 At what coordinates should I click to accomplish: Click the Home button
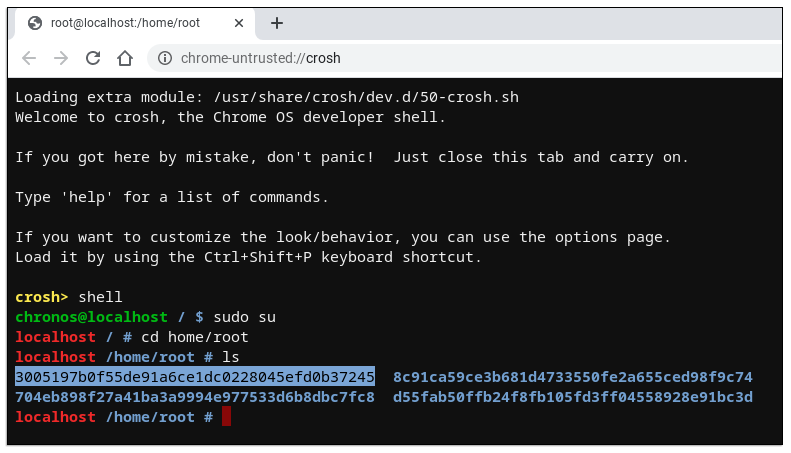pyautogui.click(x=125, y=58)
